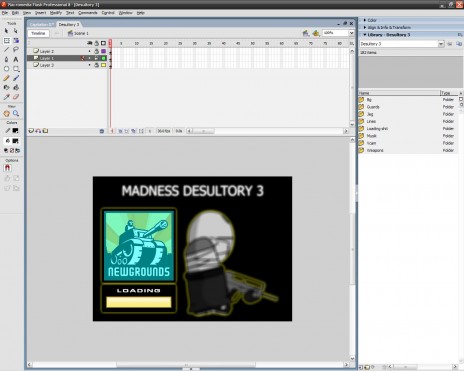464x371 pixels.
Task: Open the File menu
Action: coord(5,13)
